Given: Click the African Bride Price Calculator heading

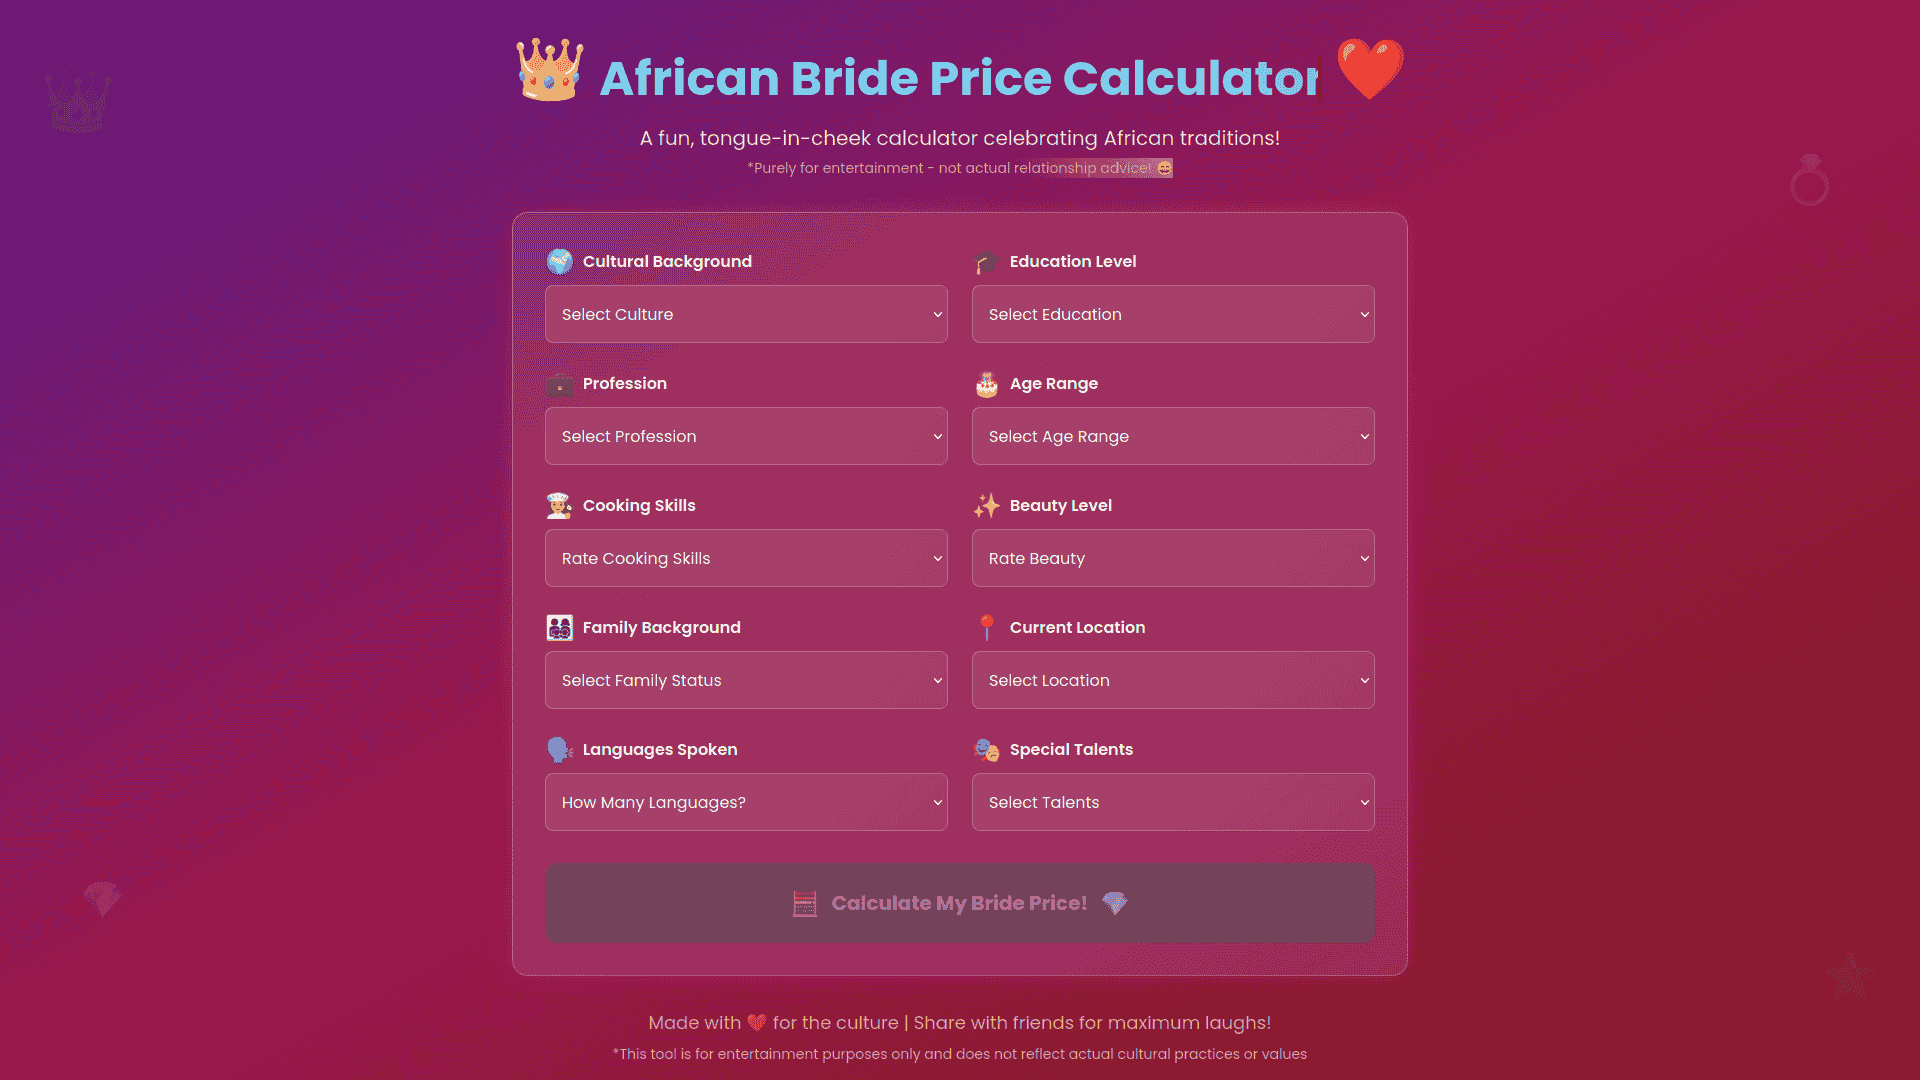Looking at the screenshot, I should coord(959,78).
